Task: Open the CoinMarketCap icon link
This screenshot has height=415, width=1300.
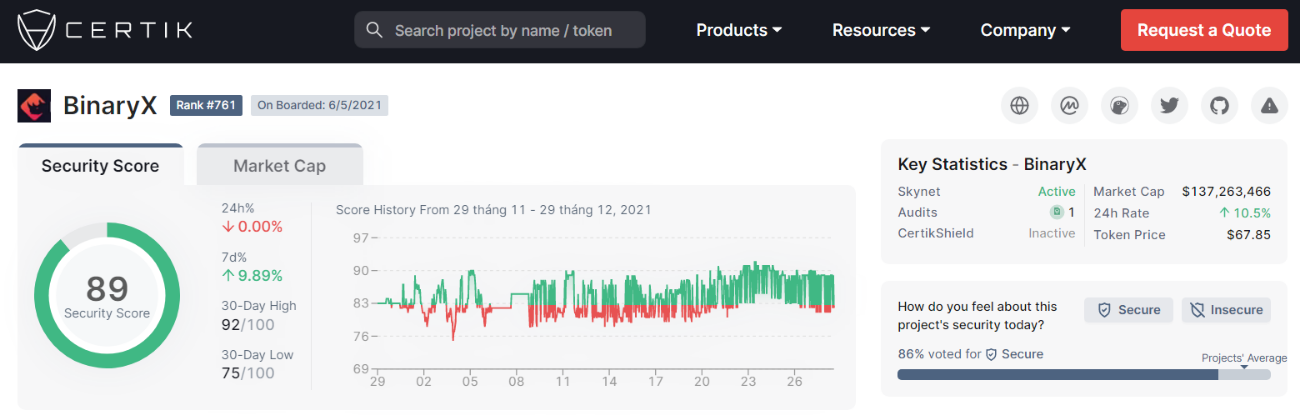Action: point(1069,105)
